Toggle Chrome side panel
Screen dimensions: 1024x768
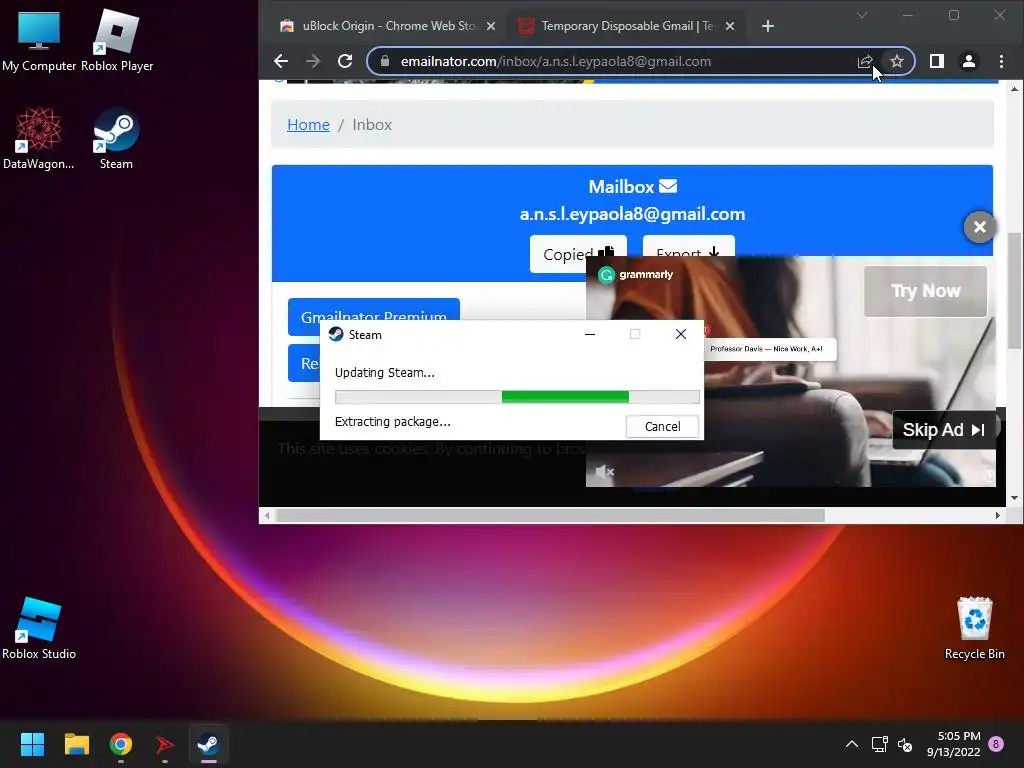click(x=936, y=61)
